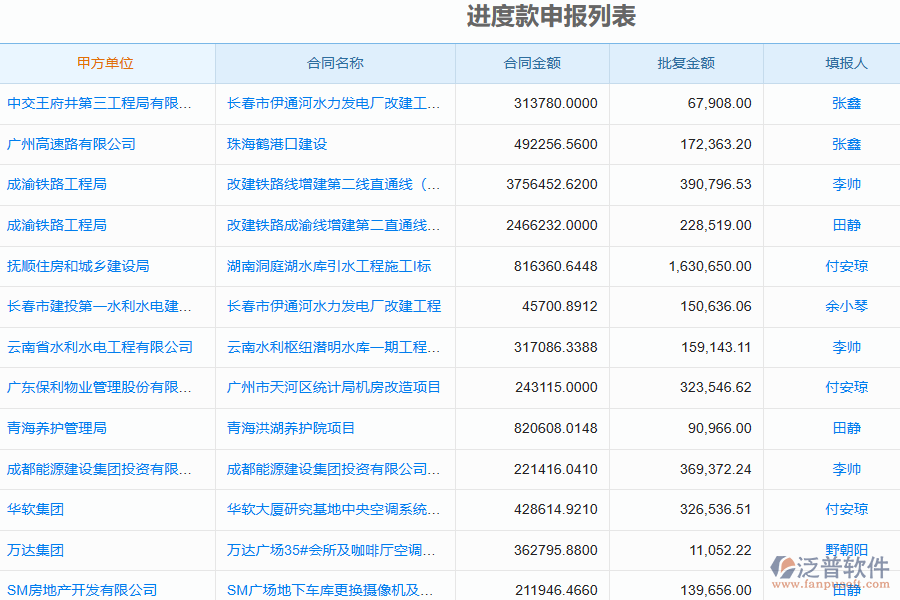This screenshot has width=900, height=600.
Task: Click the 合同名称 column header
Action: coord(336,63)
